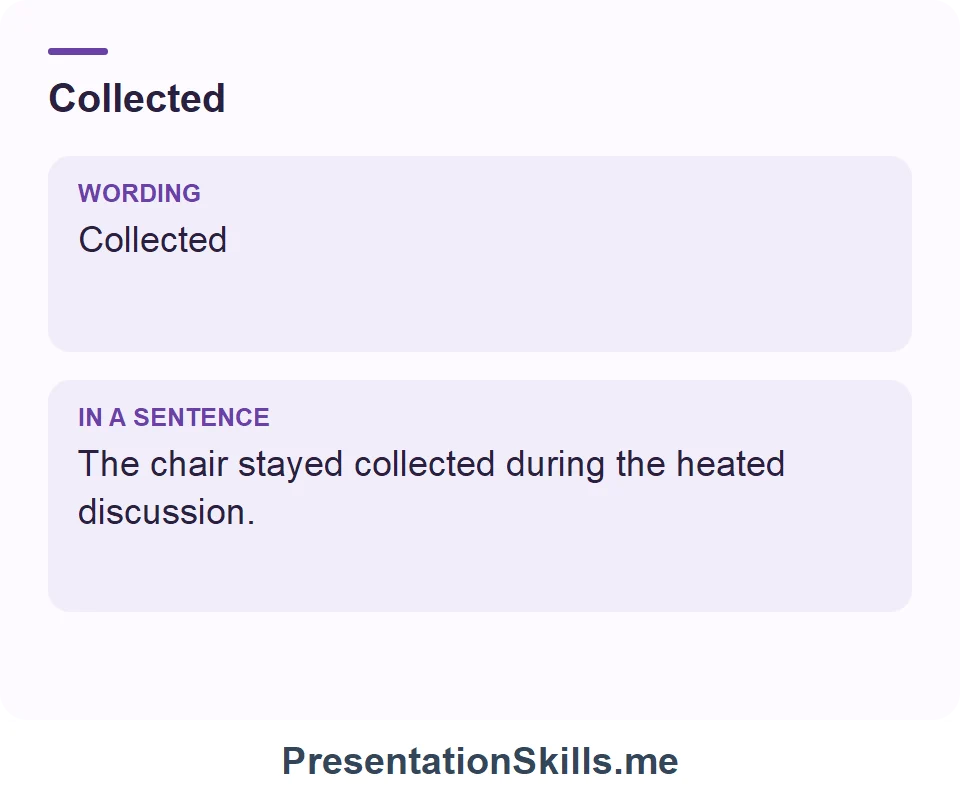The width and height of the screenshot is (960, 800).
Task: Click the IN A SENTENCE card background
Action: (480, 496)
